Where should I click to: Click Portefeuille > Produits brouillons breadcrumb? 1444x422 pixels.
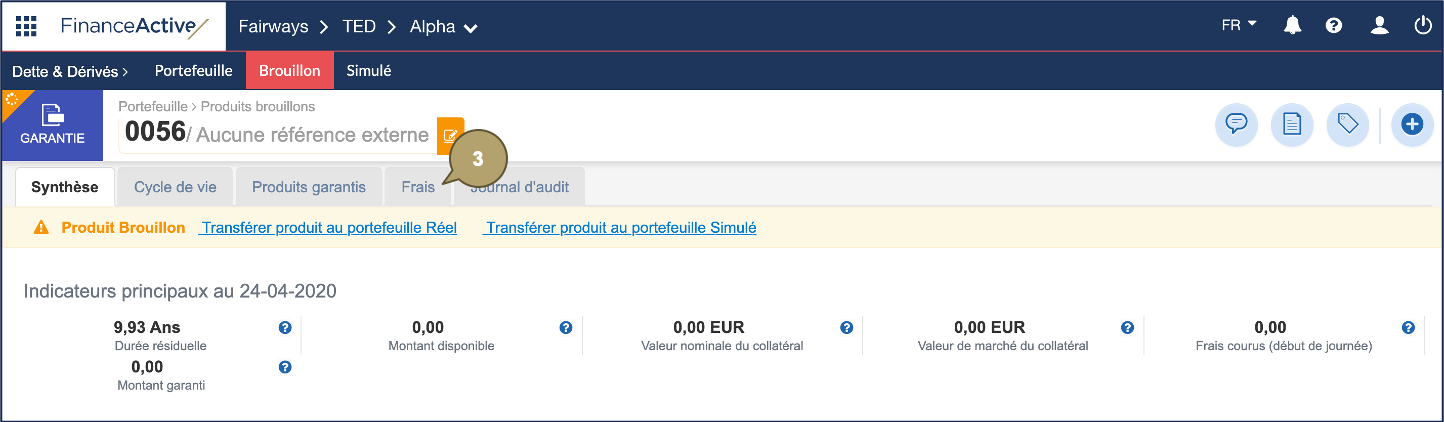click(x=216, y=106)
